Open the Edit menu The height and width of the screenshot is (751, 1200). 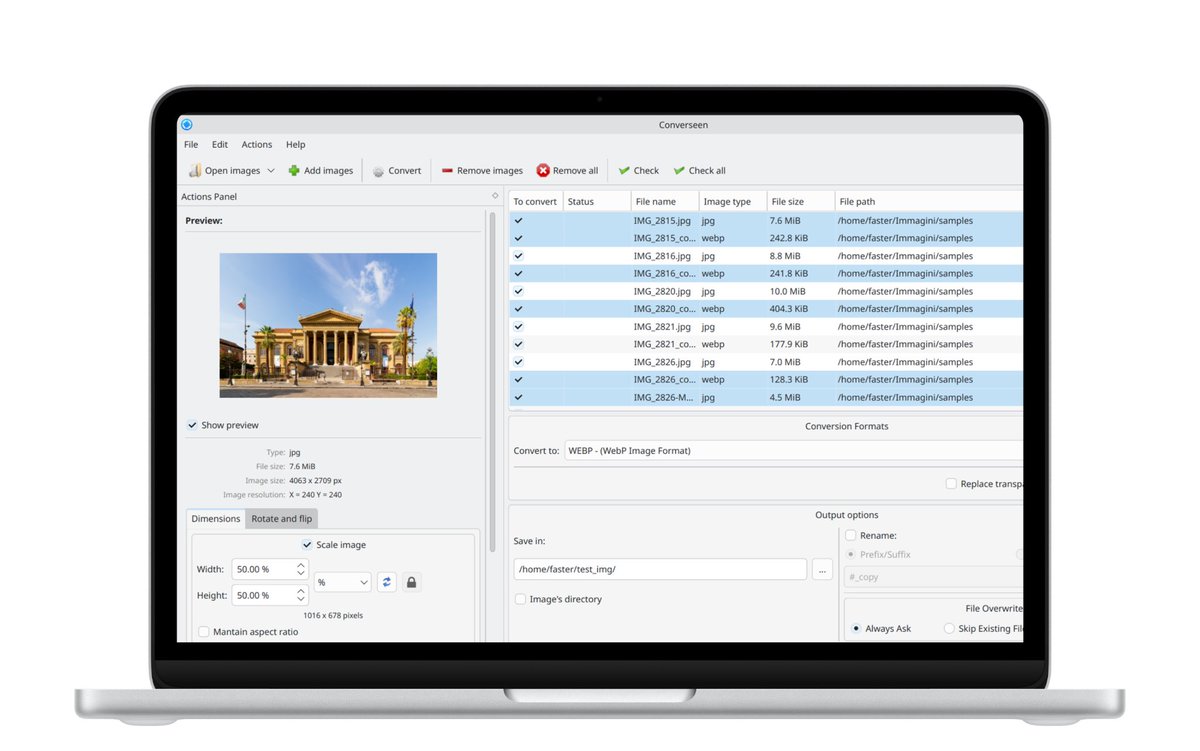click(x=220, y=145)
